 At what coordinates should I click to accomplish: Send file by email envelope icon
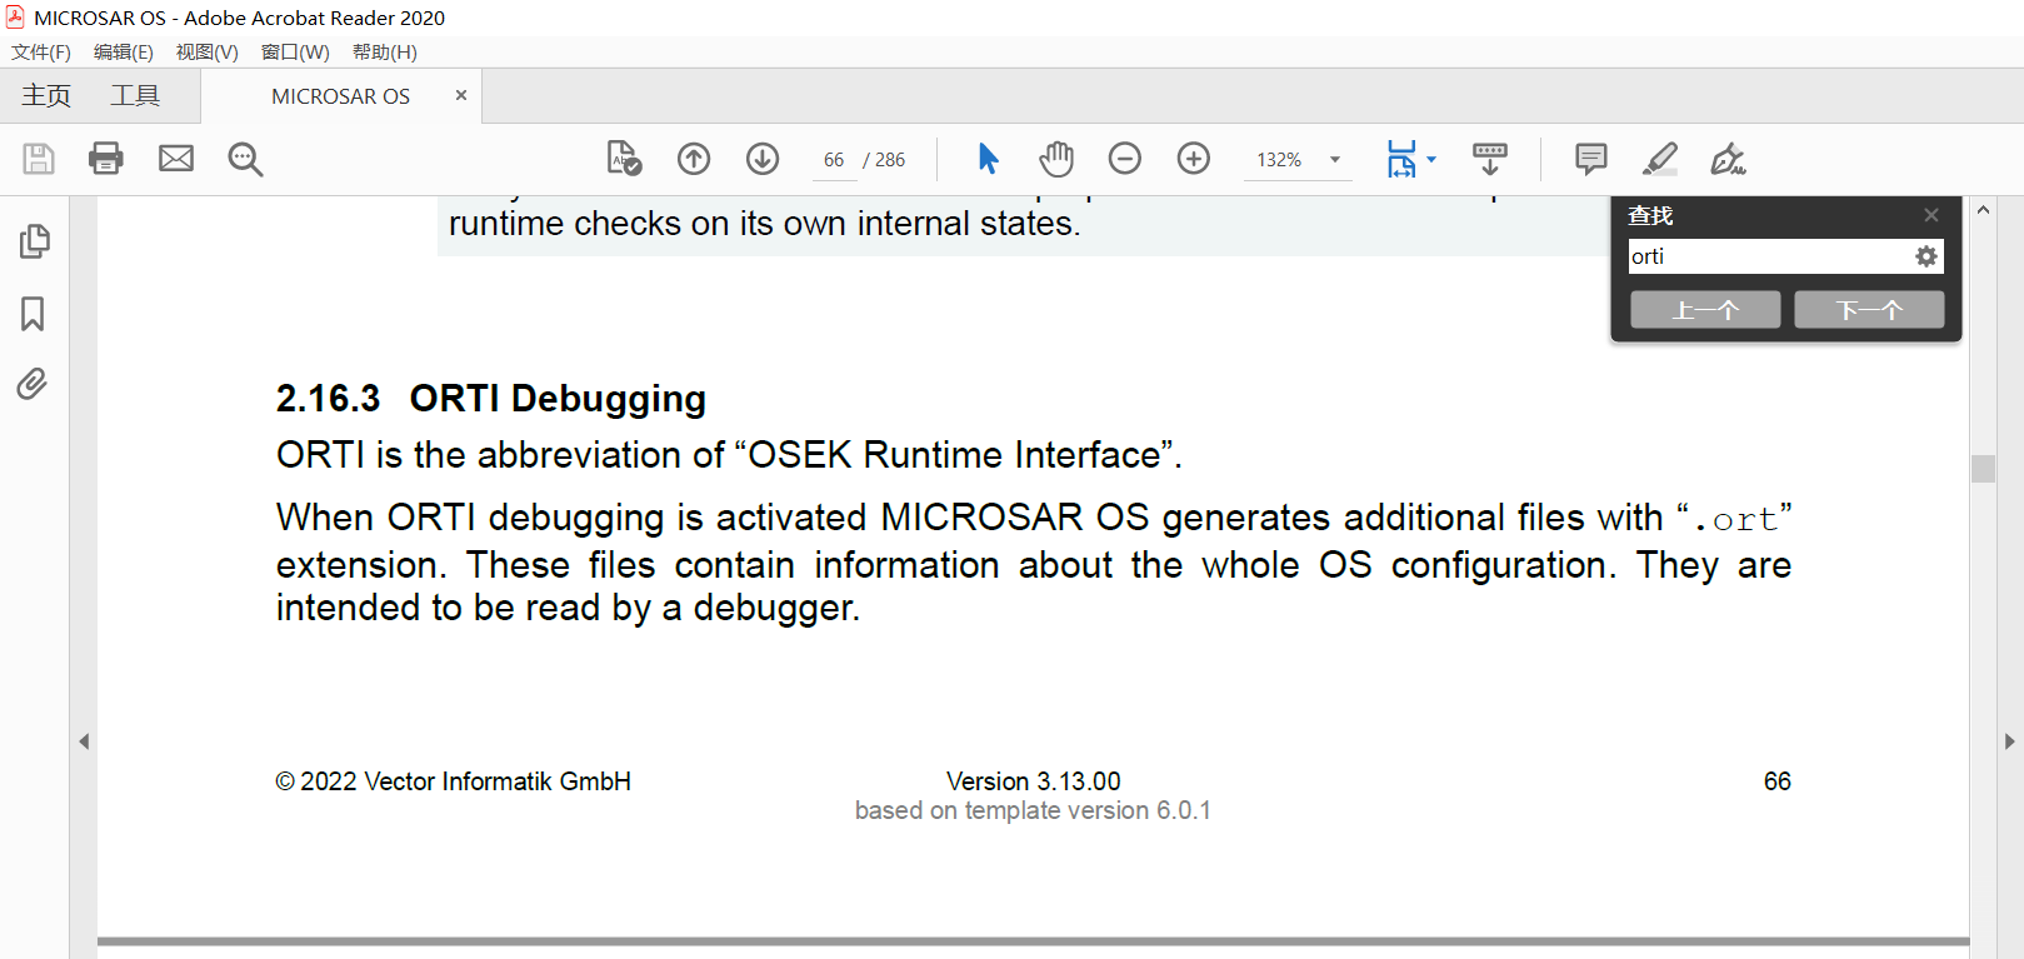click(x=176, y=159)
